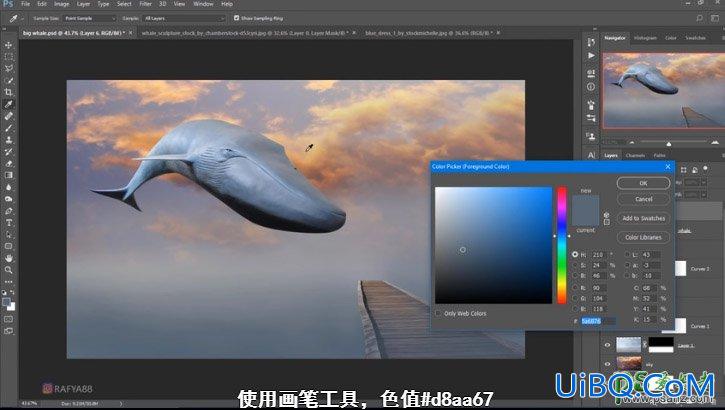
Task: Select the Gradient tool
Action: [8, 175]
